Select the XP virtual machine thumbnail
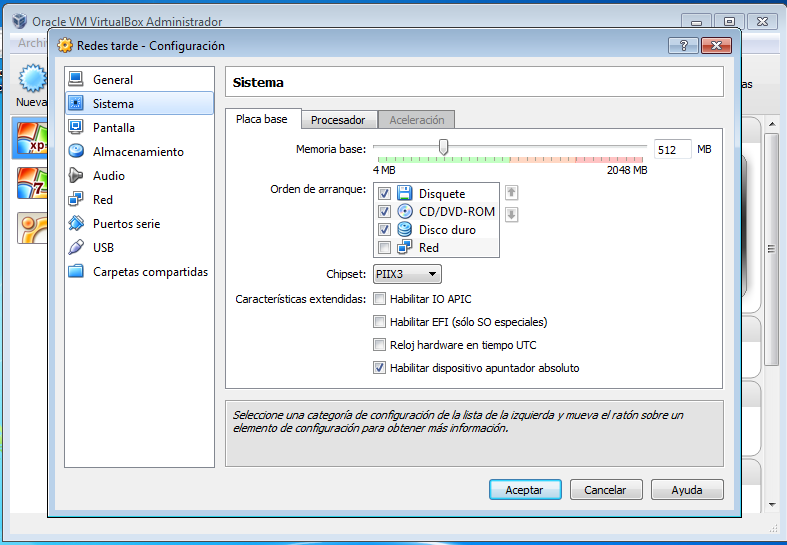Screen dimensions: 787x545 (31, 138)
